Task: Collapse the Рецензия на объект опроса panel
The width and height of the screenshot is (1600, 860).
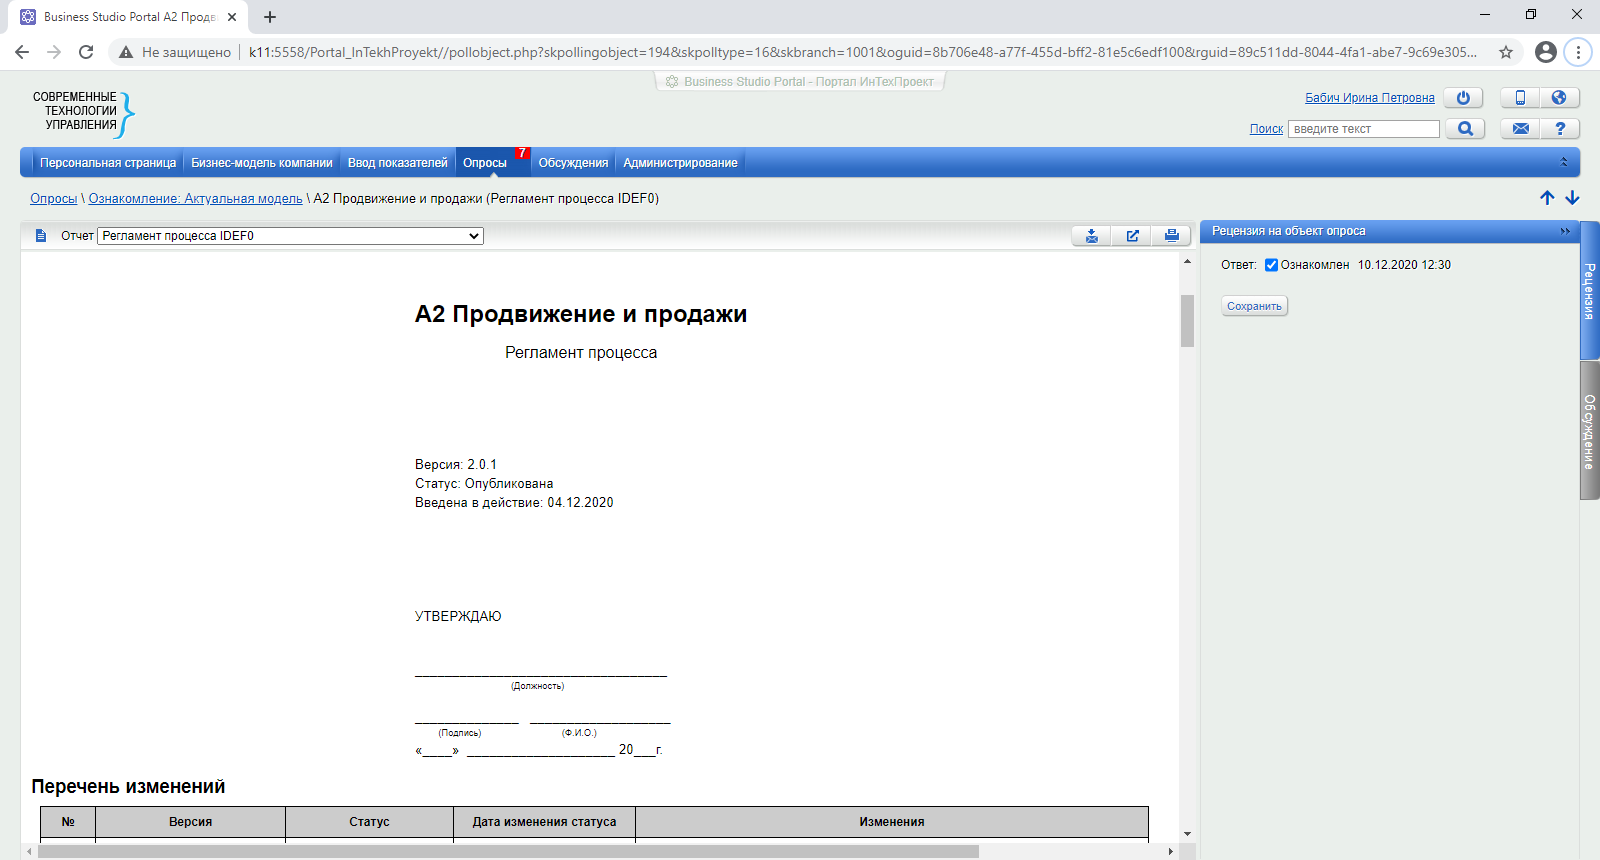Action: coord(1565,231)
